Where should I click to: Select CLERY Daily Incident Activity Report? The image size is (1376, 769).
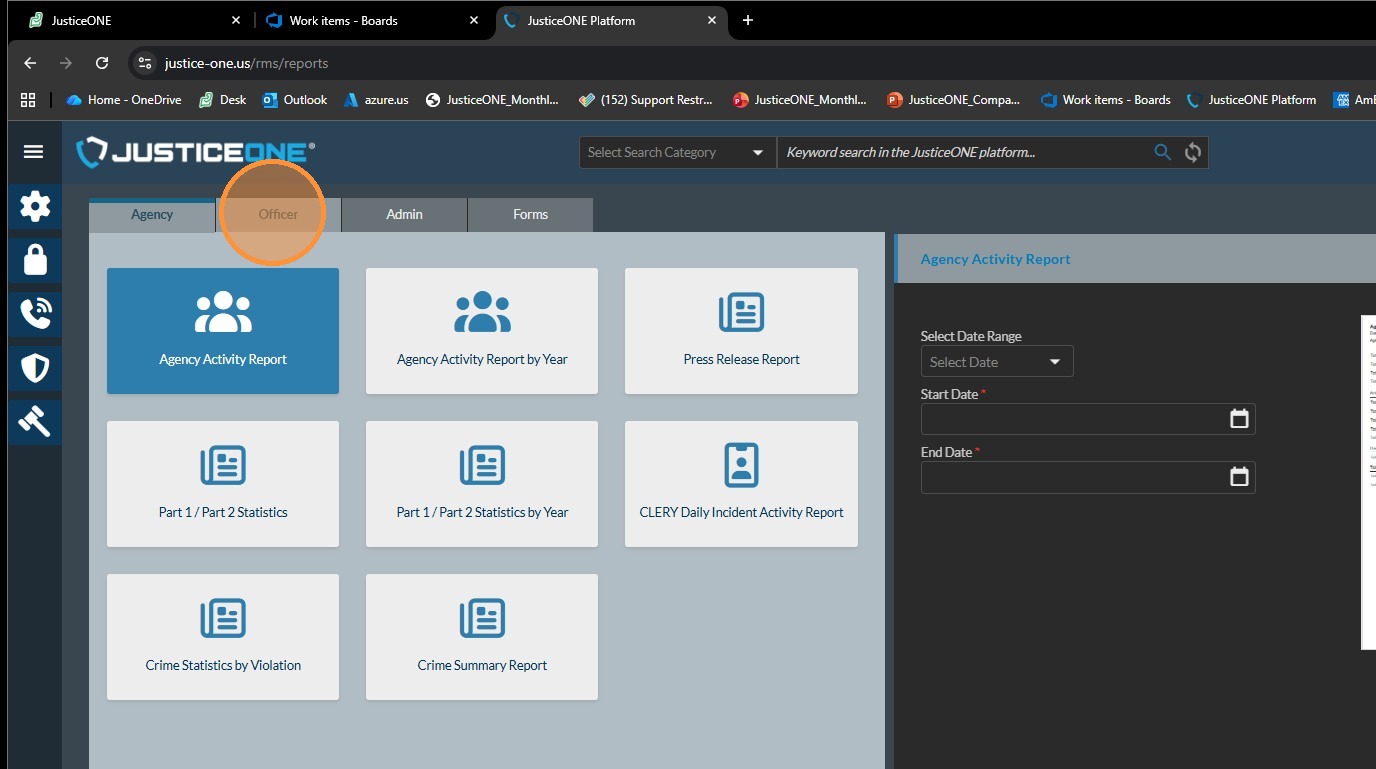(x=741, y=484)
